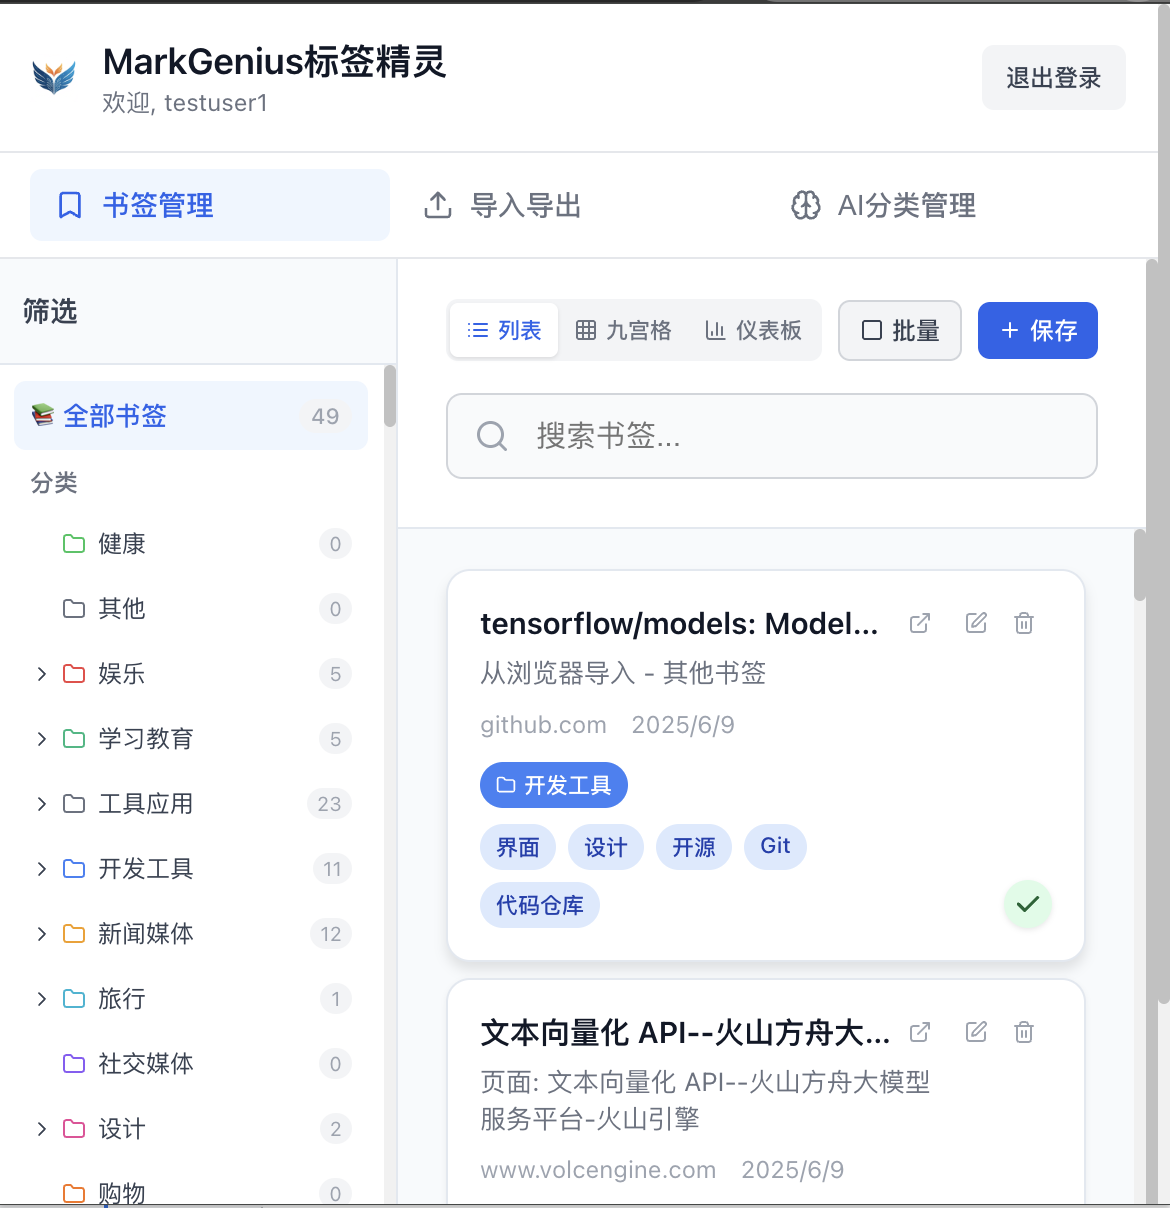Switch to 仪表板 dashboard view
Viewport: 1170px width, 1208px height.
click(x=754, y=330)
